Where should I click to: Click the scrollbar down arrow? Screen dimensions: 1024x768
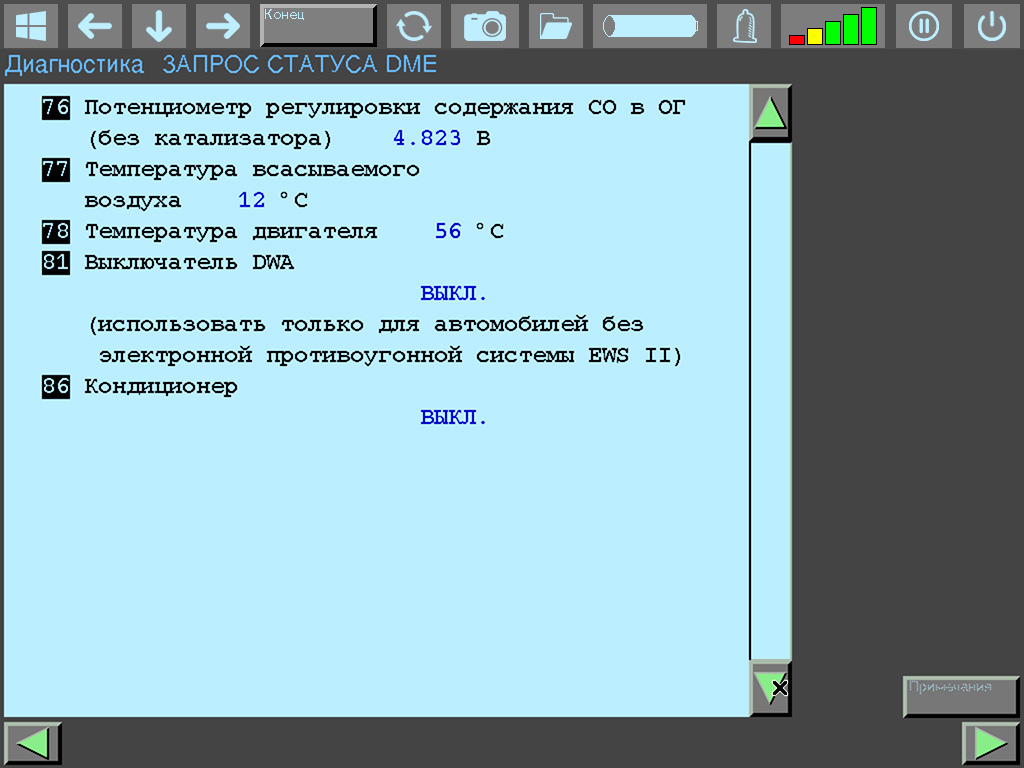click(770, 687)
